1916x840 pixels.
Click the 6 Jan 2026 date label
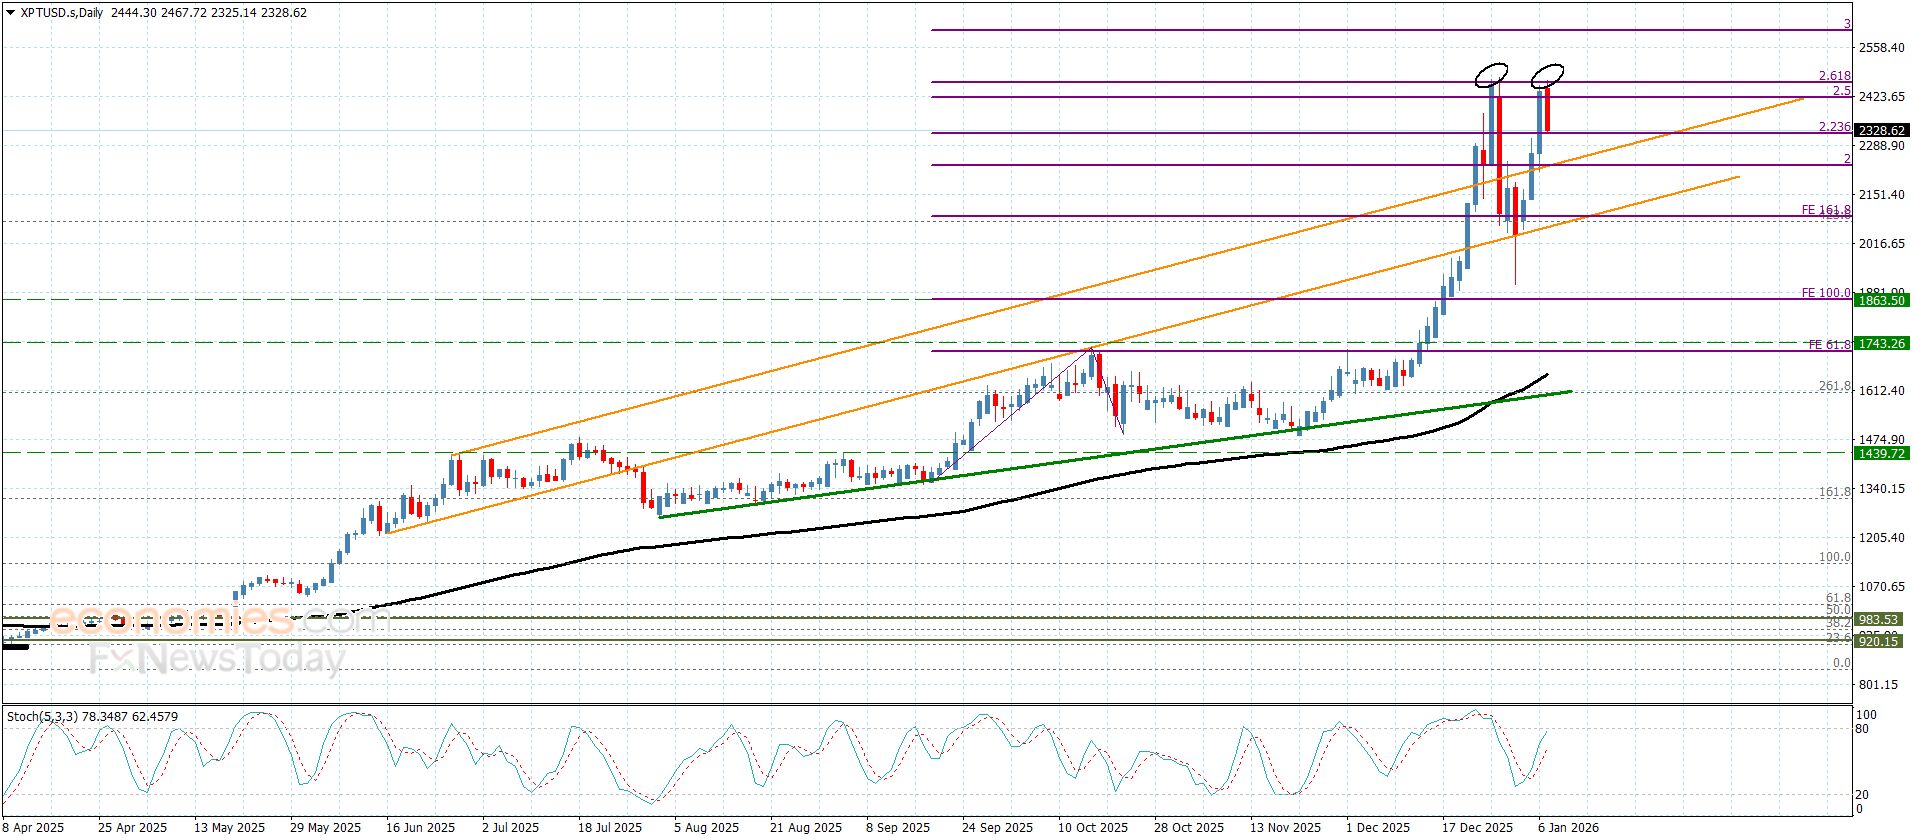click(1568, 827)
